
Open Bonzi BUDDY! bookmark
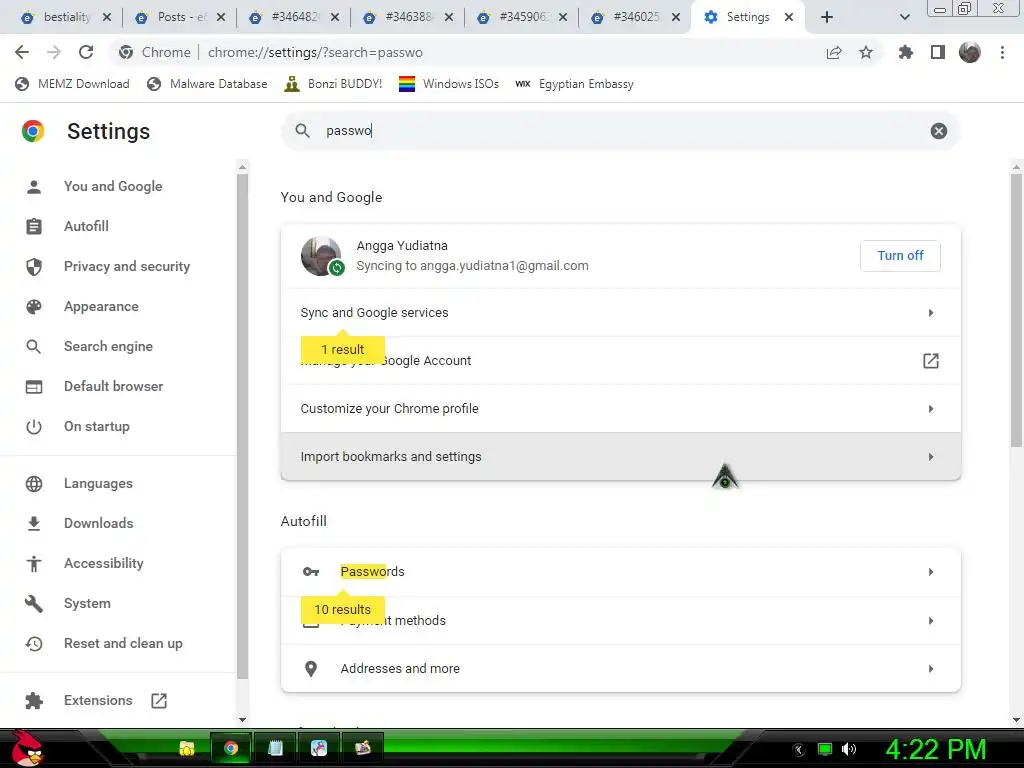tap(333, 84)
